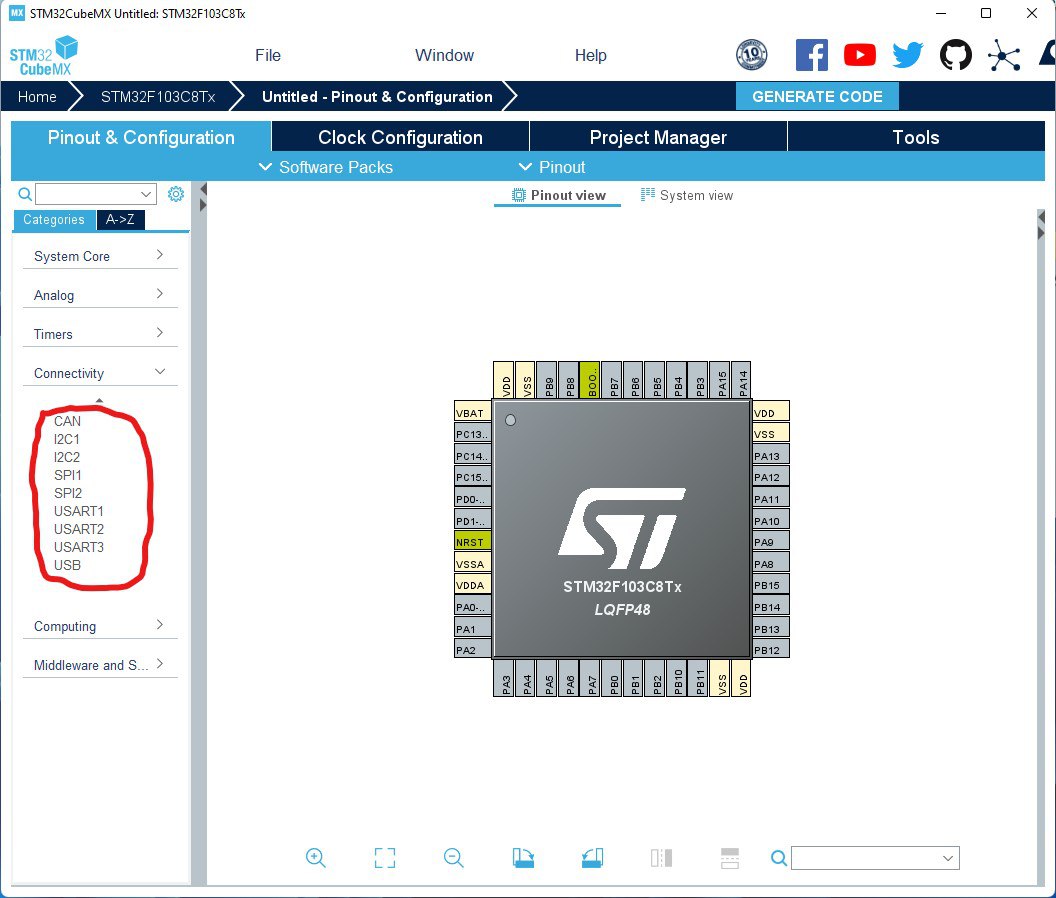Click the PA9 pin on the chip diagram

point(769,541)
